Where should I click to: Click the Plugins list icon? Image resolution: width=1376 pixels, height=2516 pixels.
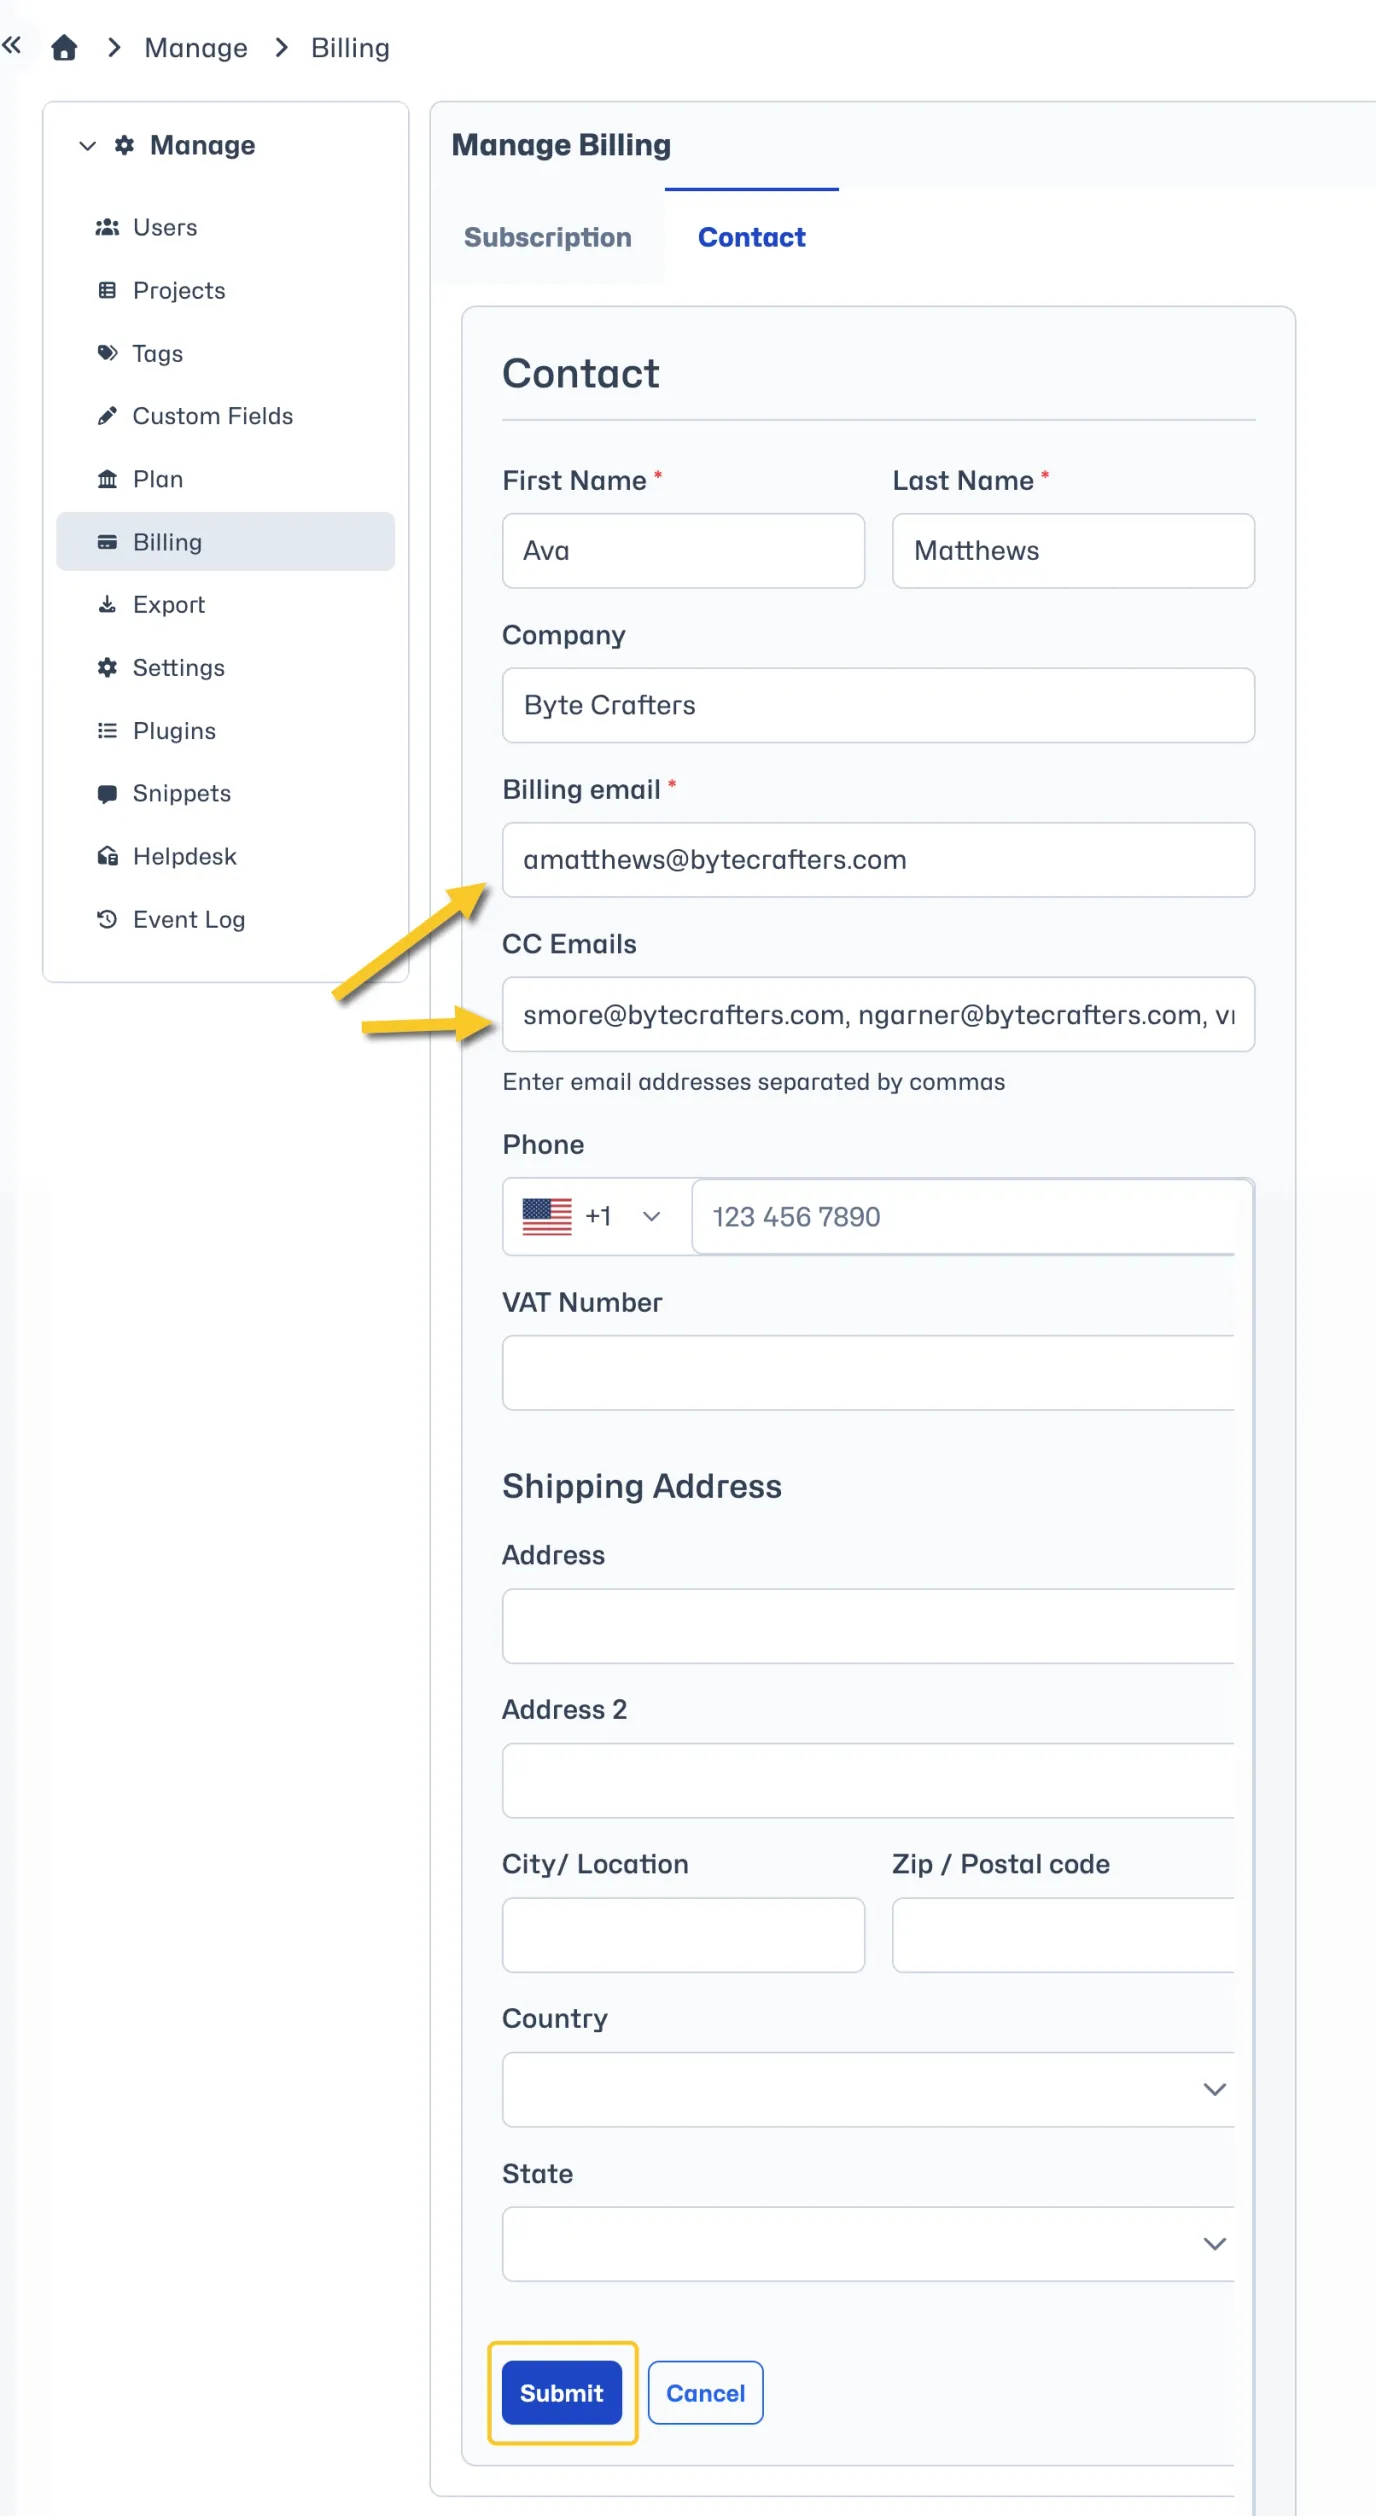(107, 731)
